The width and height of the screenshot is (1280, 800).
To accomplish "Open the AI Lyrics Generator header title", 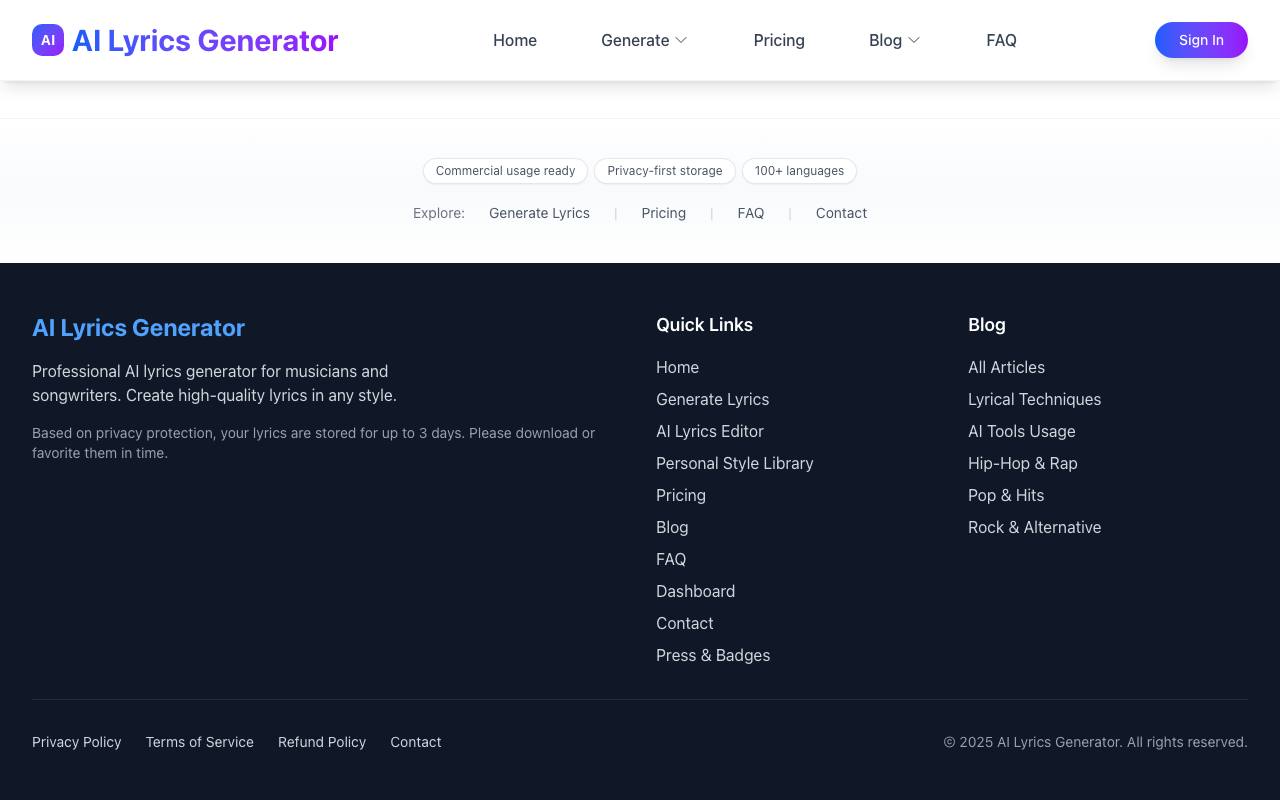I will click(x=205, y=40).
